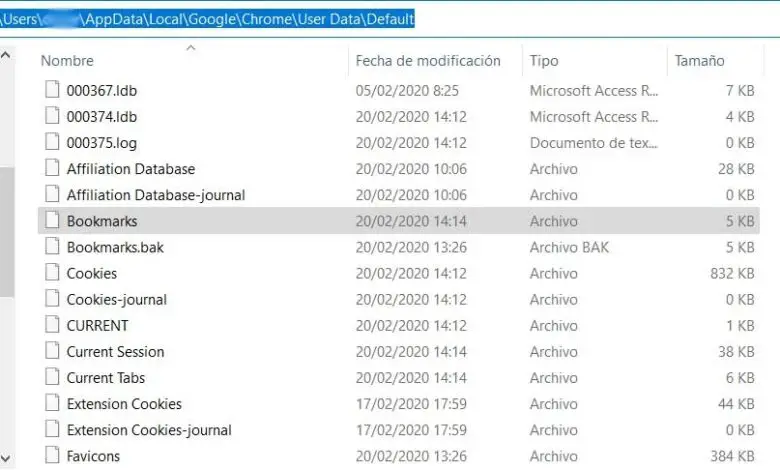Sort by Fecha de modificación column
780x470 pixels.
(427, 61)
